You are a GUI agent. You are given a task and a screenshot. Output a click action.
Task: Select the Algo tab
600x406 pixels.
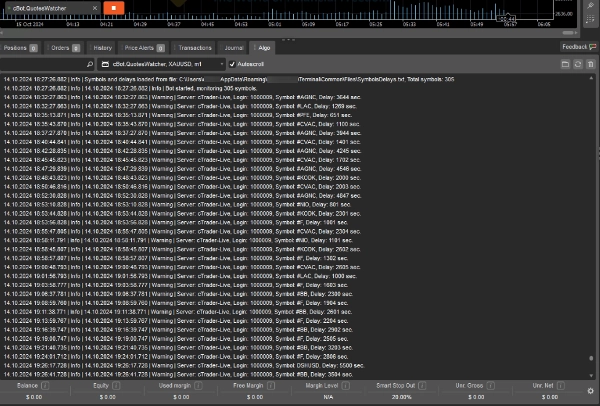pyautogui.click(x=264, y=47)
